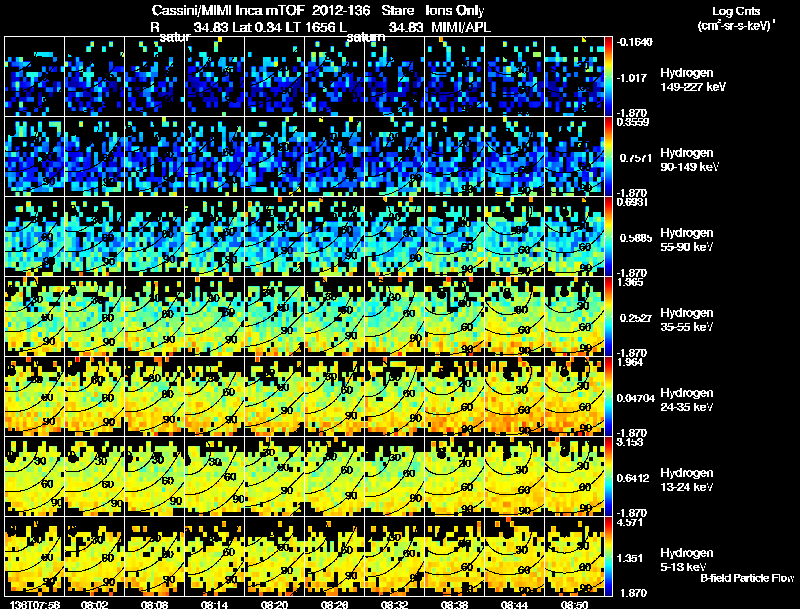Click the Hydrogen 35-55 keV row label
This screenshot has width=800, height=609.
[x=687, y=319]
